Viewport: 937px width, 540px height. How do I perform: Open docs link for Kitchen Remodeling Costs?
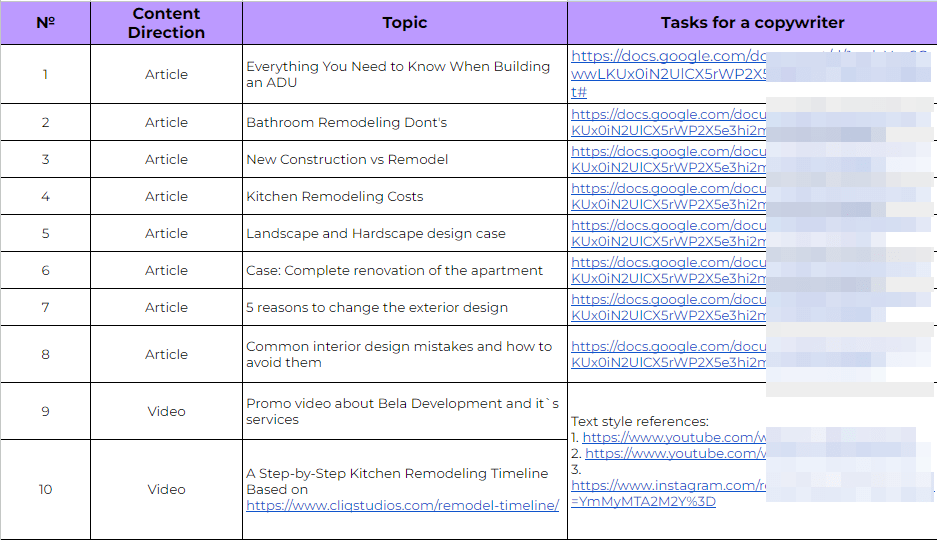tap(668, 197)
